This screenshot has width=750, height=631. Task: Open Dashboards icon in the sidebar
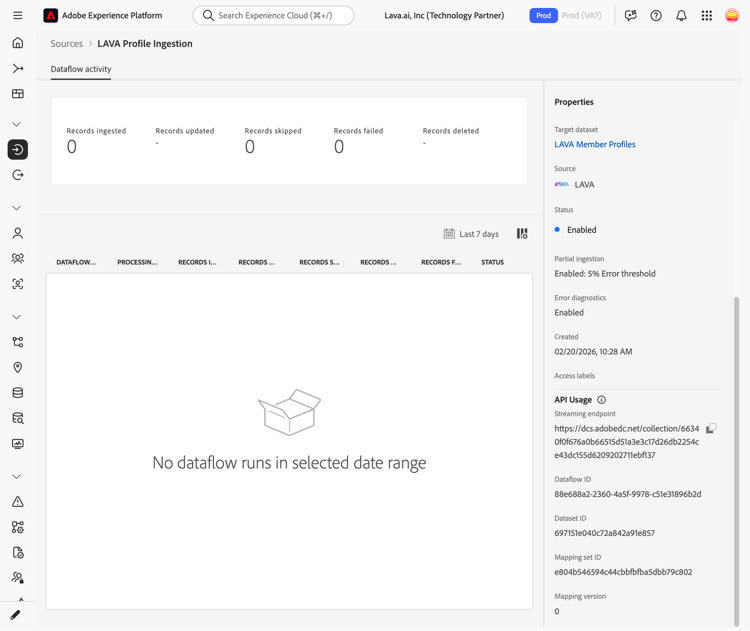[x=18, y=94]
